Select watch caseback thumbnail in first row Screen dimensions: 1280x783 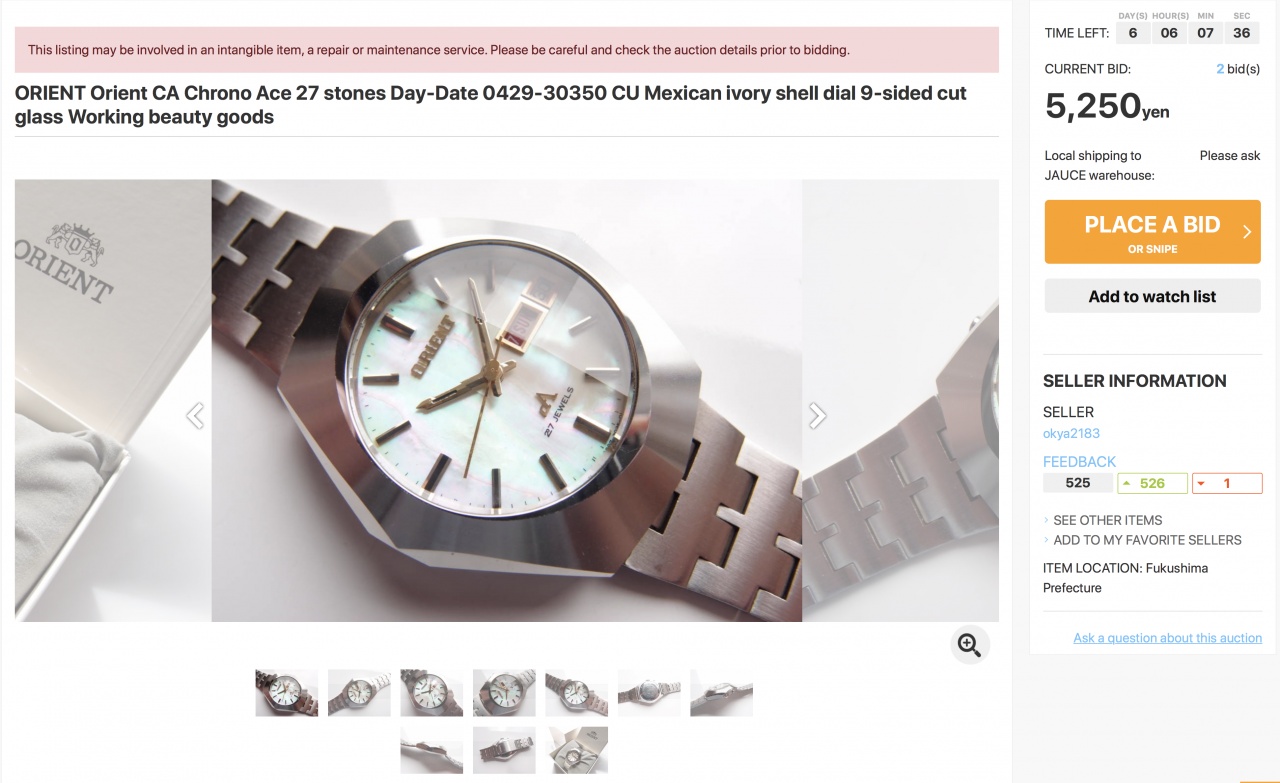649,693
